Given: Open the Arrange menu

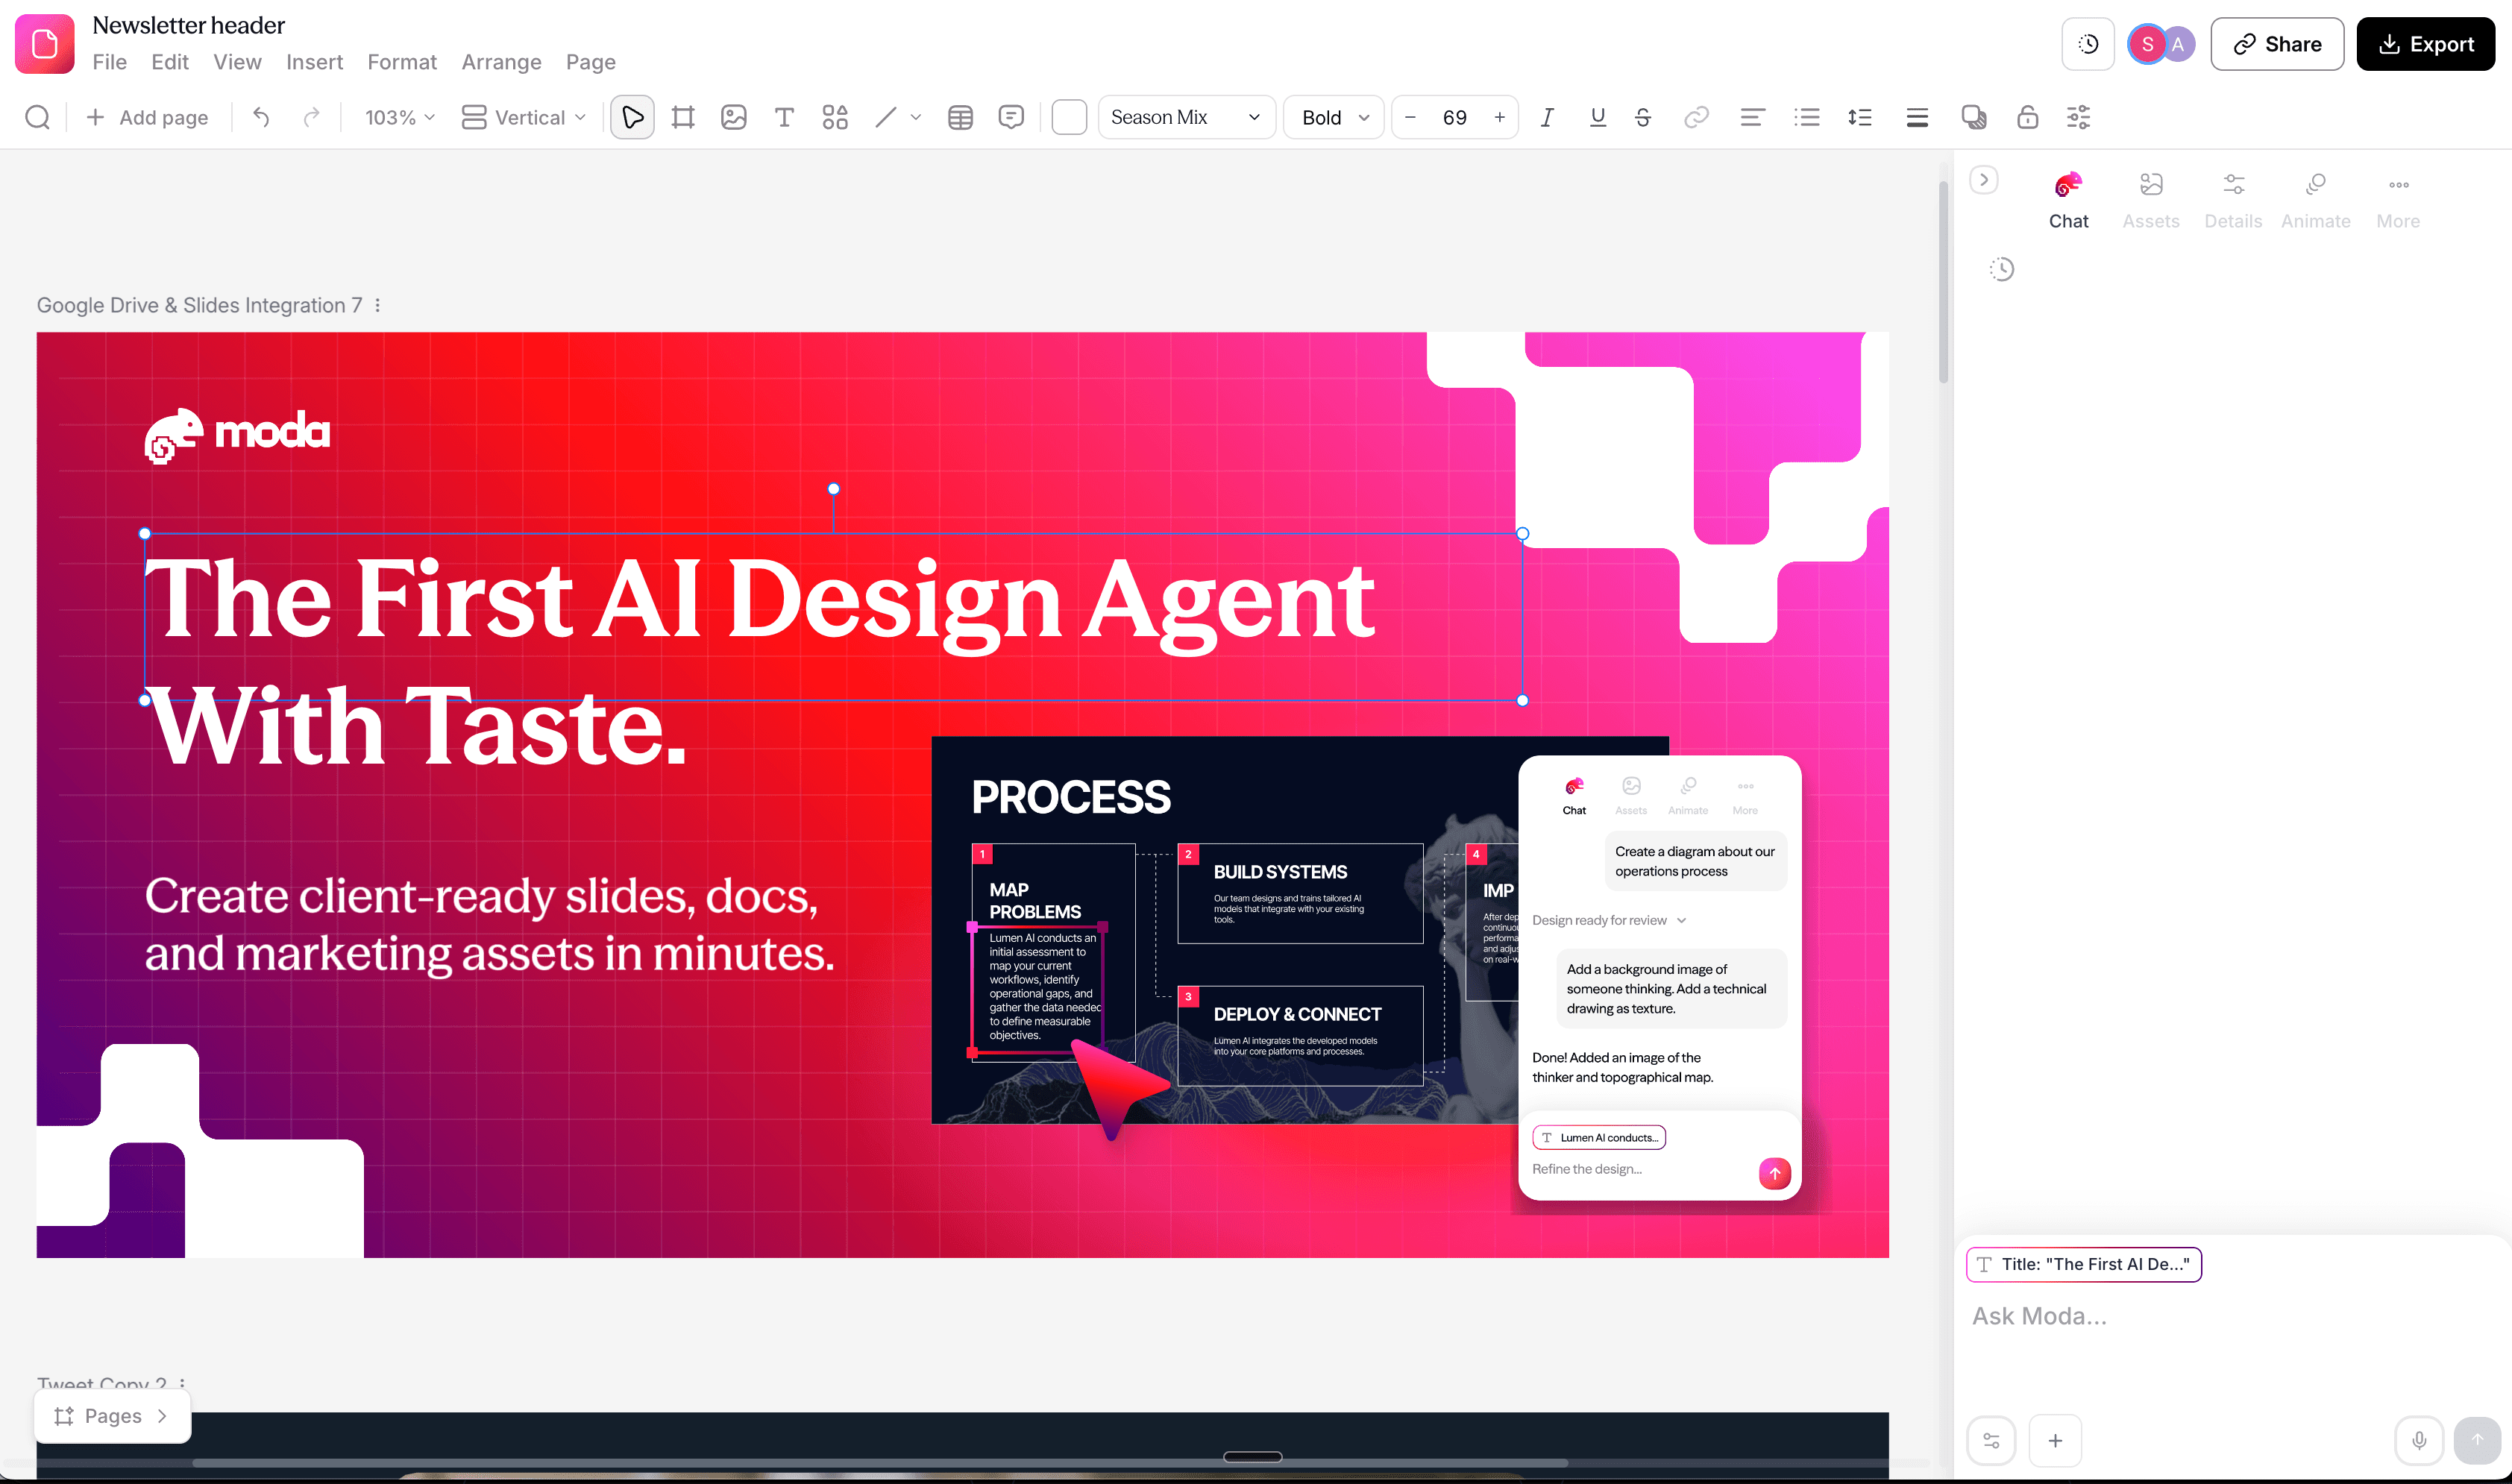Looking at the screenshot, I should [x=502, y=62].
